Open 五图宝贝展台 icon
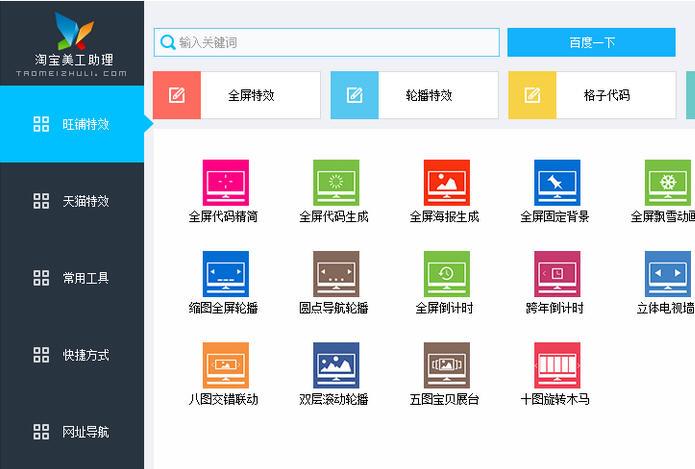The height and width of the screenshot is (469, 695). coord(447,365)
